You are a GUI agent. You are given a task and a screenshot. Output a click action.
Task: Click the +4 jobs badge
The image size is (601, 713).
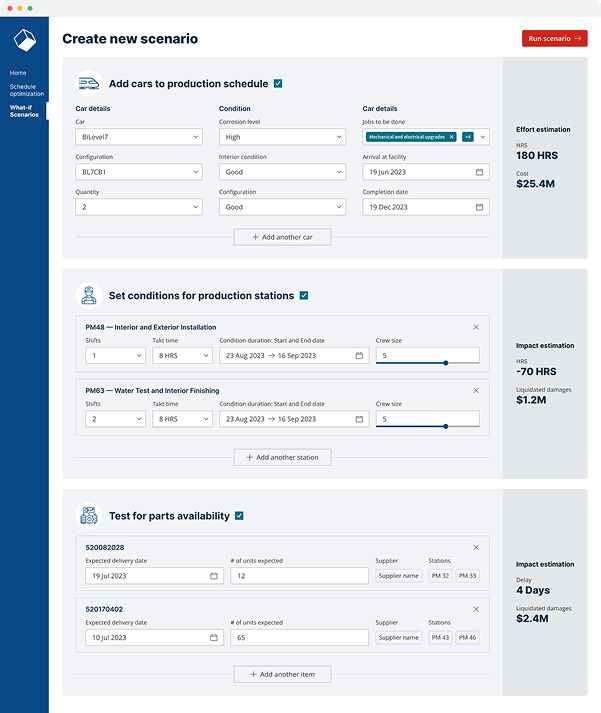coord(468,137)
